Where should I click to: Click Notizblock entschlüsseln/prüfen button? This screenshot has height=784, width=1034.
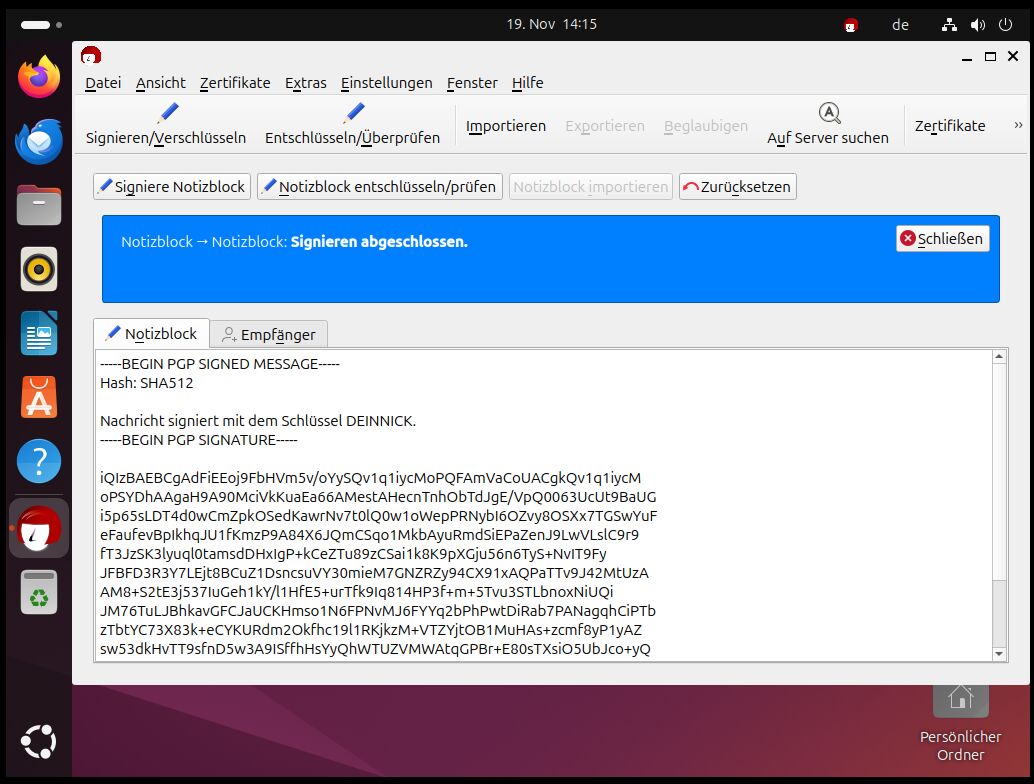coord(379,187)
